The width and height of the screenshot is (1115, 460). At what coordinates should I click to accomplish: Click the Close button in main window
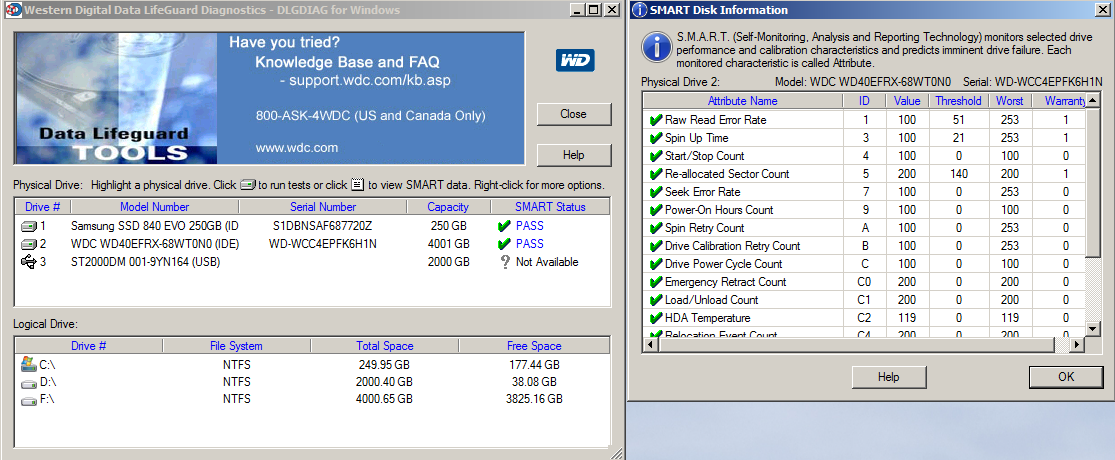pos(573,114)
